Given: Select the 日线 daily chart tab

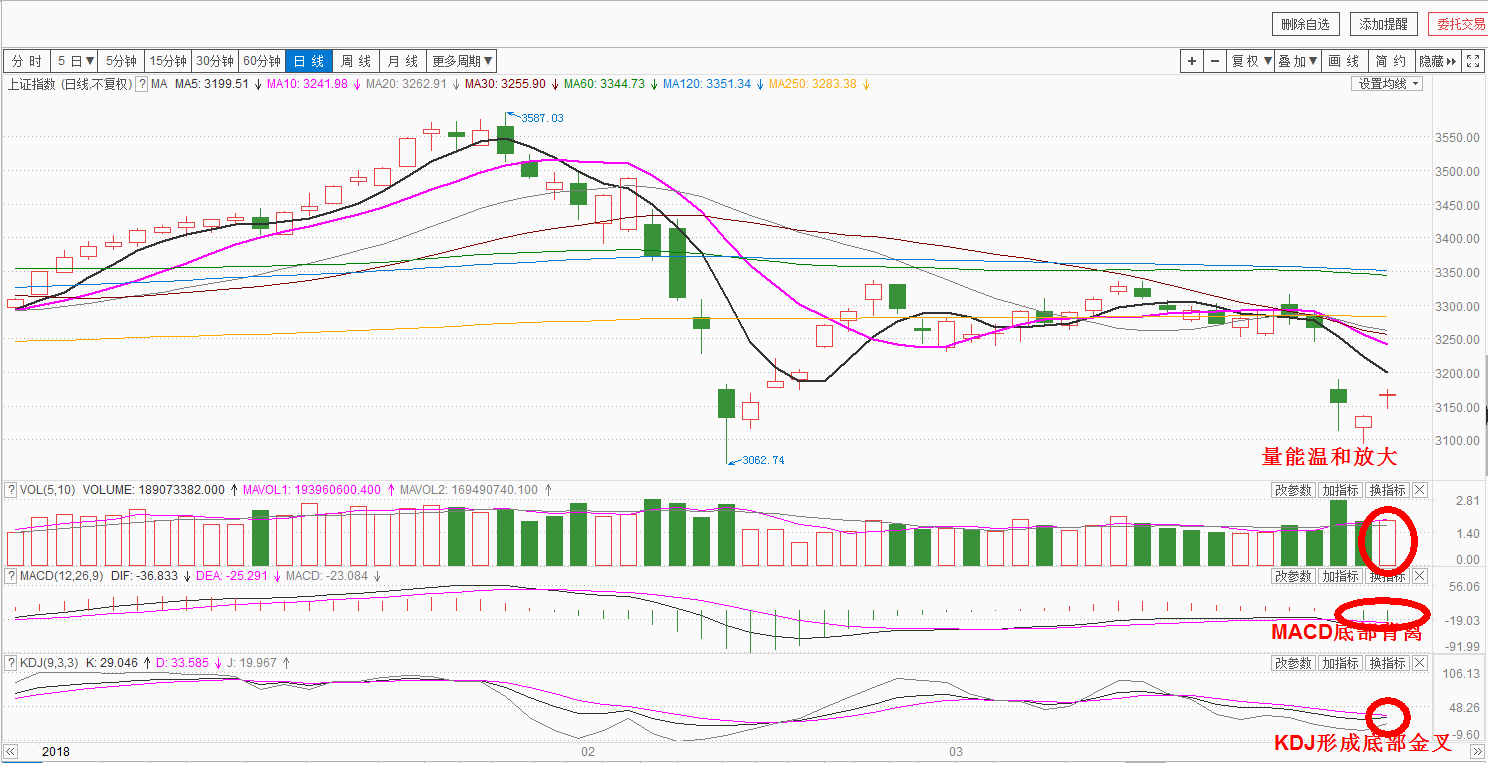Looking at the screenshot, I should [x=309, y=61].
